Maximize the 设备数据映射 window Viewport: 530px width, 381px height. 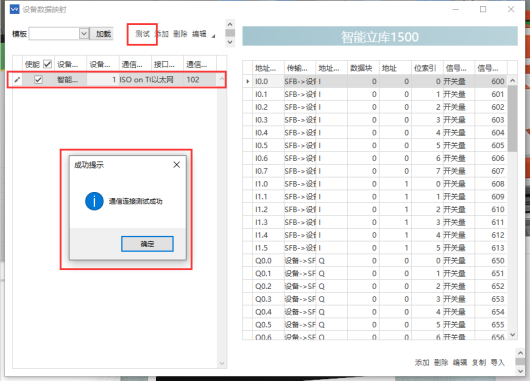(x=483, y=9)
